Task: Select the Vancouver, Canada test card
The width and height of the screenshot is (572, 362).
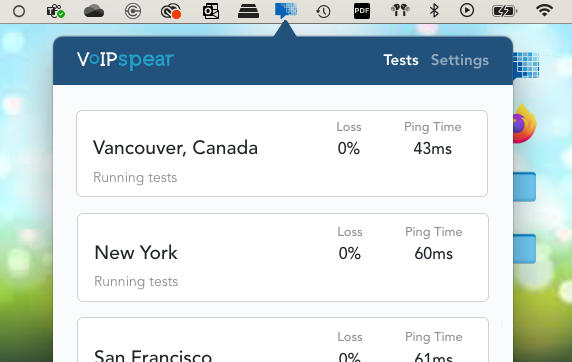Action: pos(282,154)
